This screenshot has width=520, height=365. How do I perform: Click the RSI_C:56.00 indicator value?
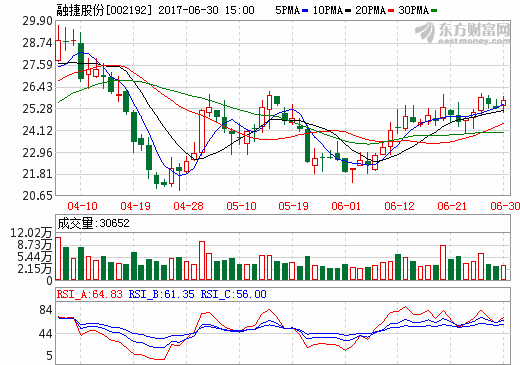click(233, 294)
